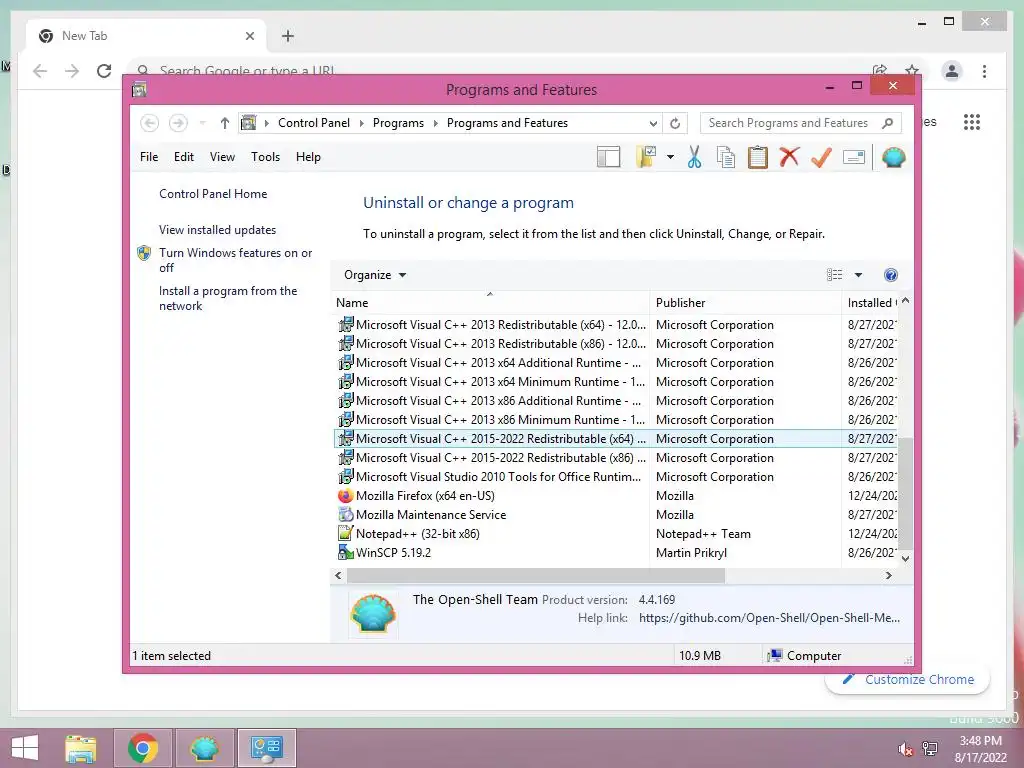Image resolution: width=1024 pixels, height=768 pixels.
Task: Open the View menu
Action: pyautogui.click(x=222, y=157)
